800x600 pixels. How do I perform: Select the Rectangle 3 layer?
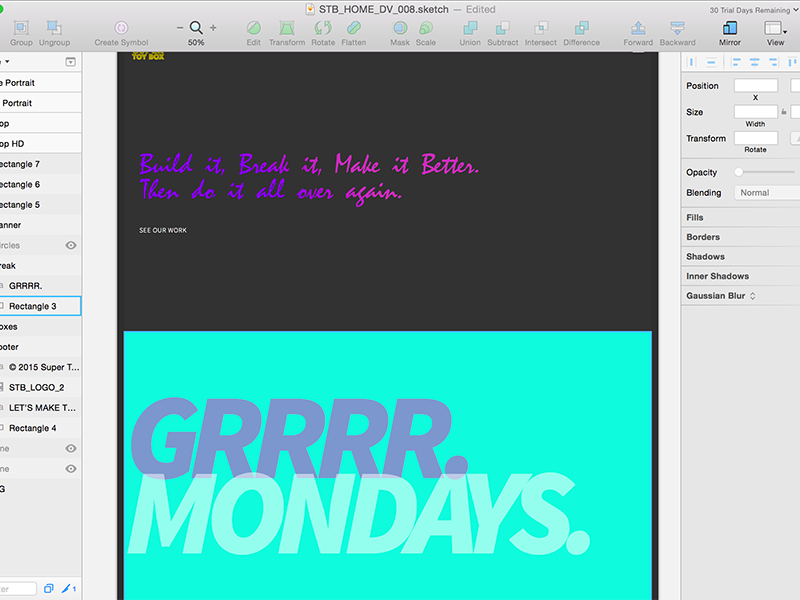(40, 306)
